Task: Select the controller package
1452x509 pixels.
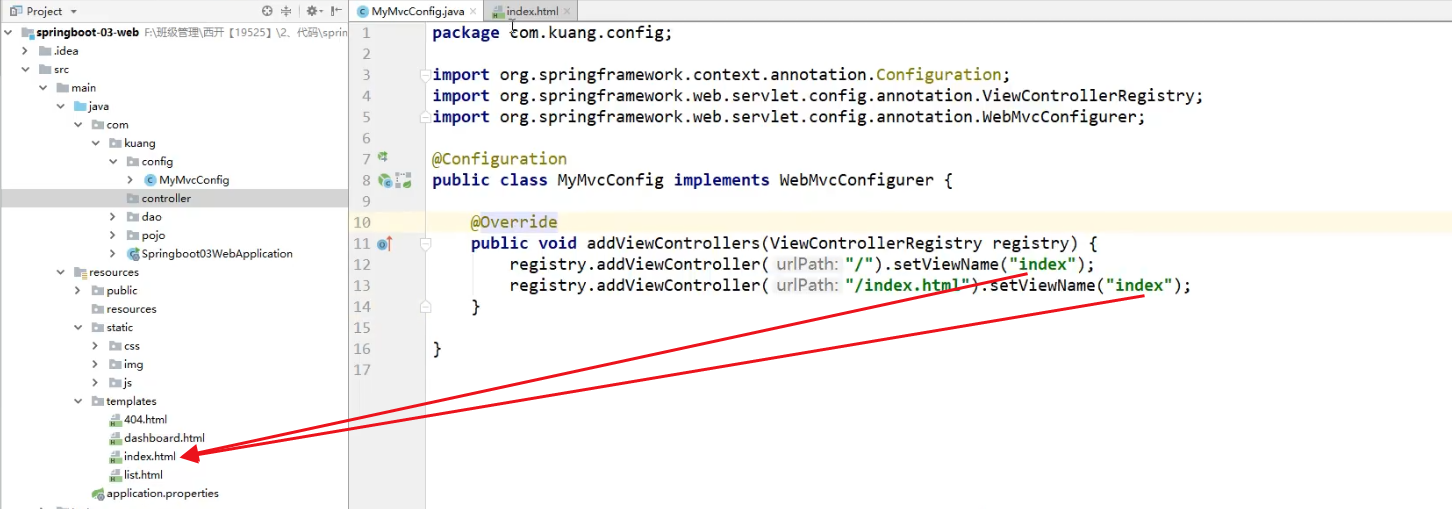Action: click(x=166, y=198)
